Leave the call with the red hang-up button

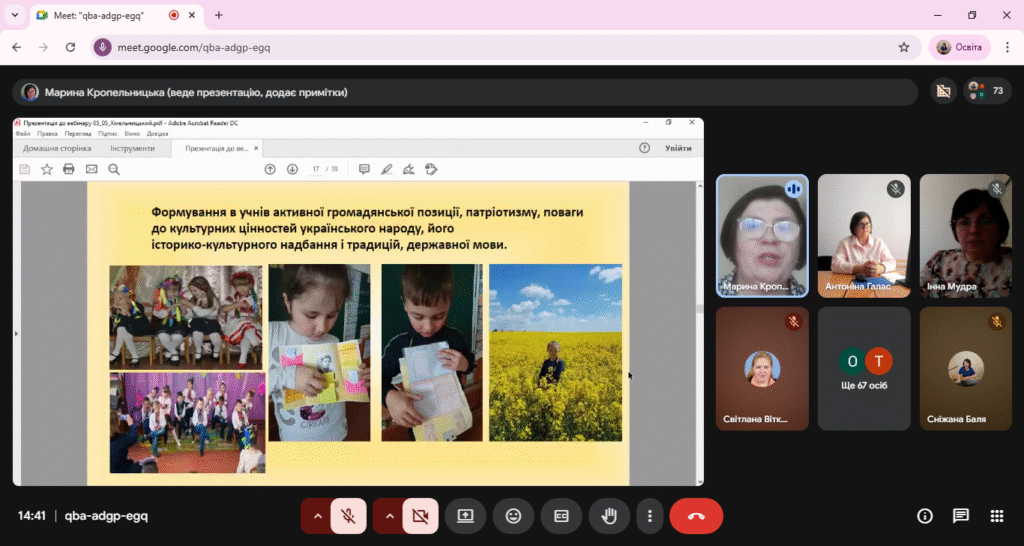(x=696, y=516)
